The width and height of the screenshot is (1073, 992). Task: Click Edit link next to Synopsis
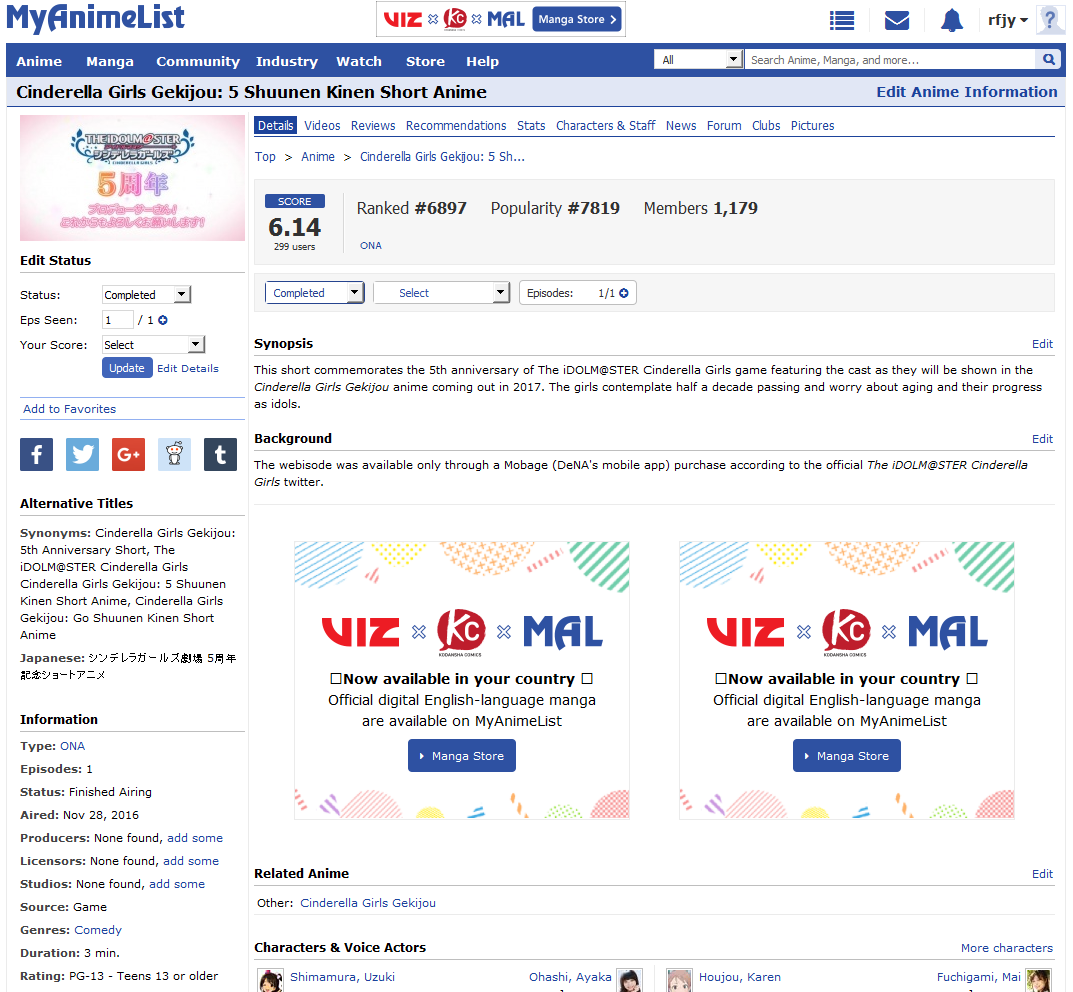[x=1042, y=344]
